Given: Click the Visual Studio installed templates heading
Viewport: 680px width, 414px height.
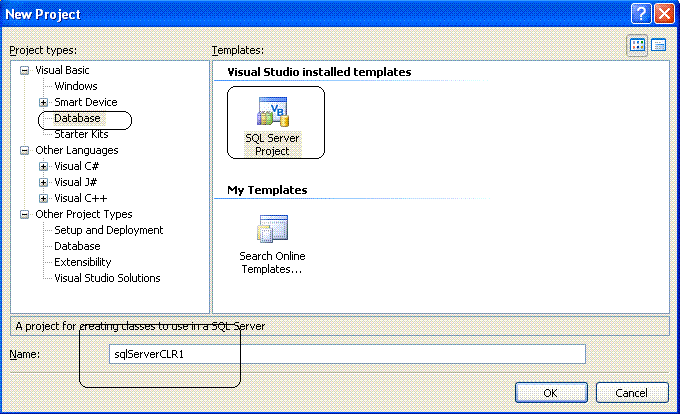Looking at the screenshot, I should [x=319, y=72].
